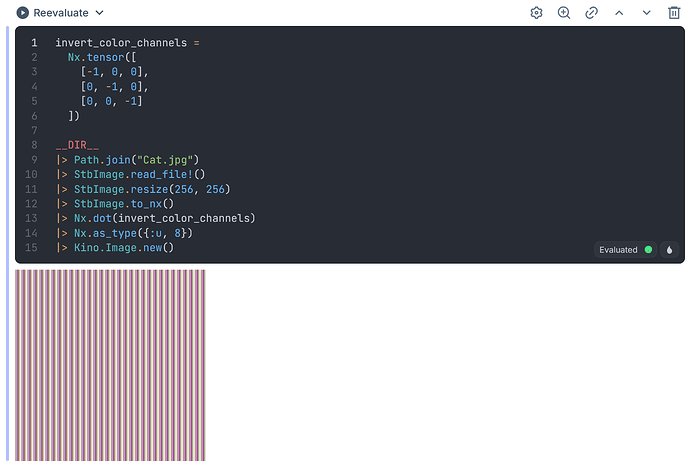This screenshot has height=468, width=690.
Task: Move the cell up
Action: pyautogui.click(x=619, y=13)
